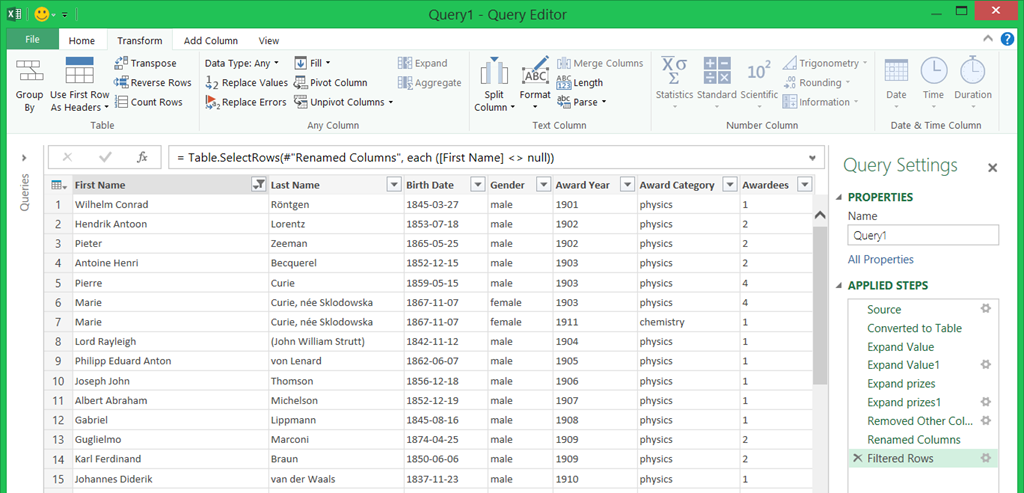
Task: Open the First Name column filter
Action: coord(259,185)
